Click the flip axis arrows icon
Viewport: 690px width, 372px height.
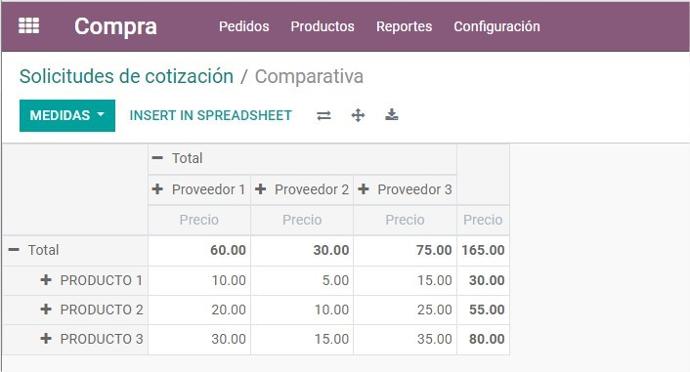click(x=324, y=116)
